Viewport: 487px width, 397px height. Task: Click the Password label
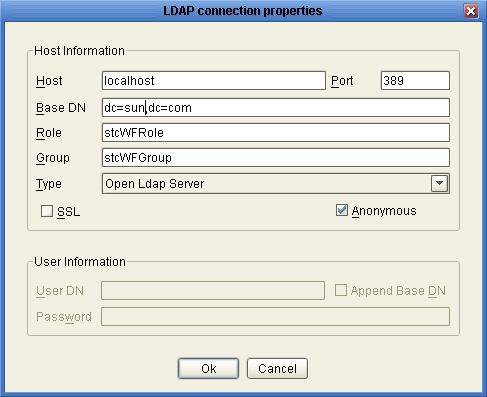tap(64, 317)
